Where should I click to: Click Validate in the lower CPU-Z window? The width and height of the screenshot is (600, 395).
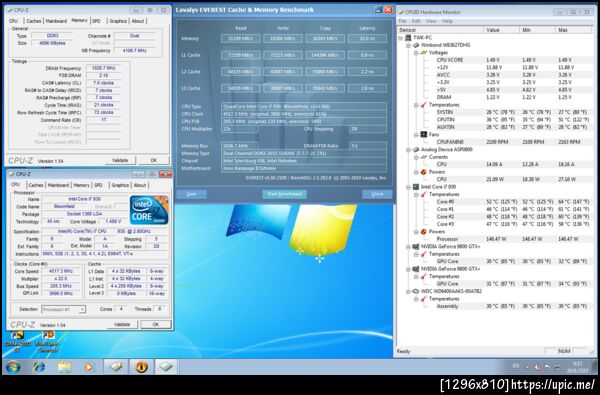(122, 325)
